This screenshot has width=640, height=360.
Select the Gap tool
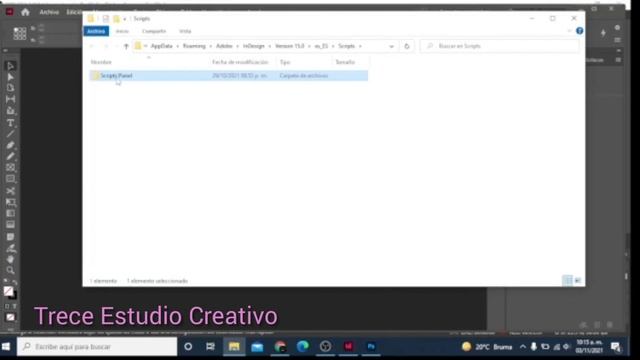[x=10, y=99]
